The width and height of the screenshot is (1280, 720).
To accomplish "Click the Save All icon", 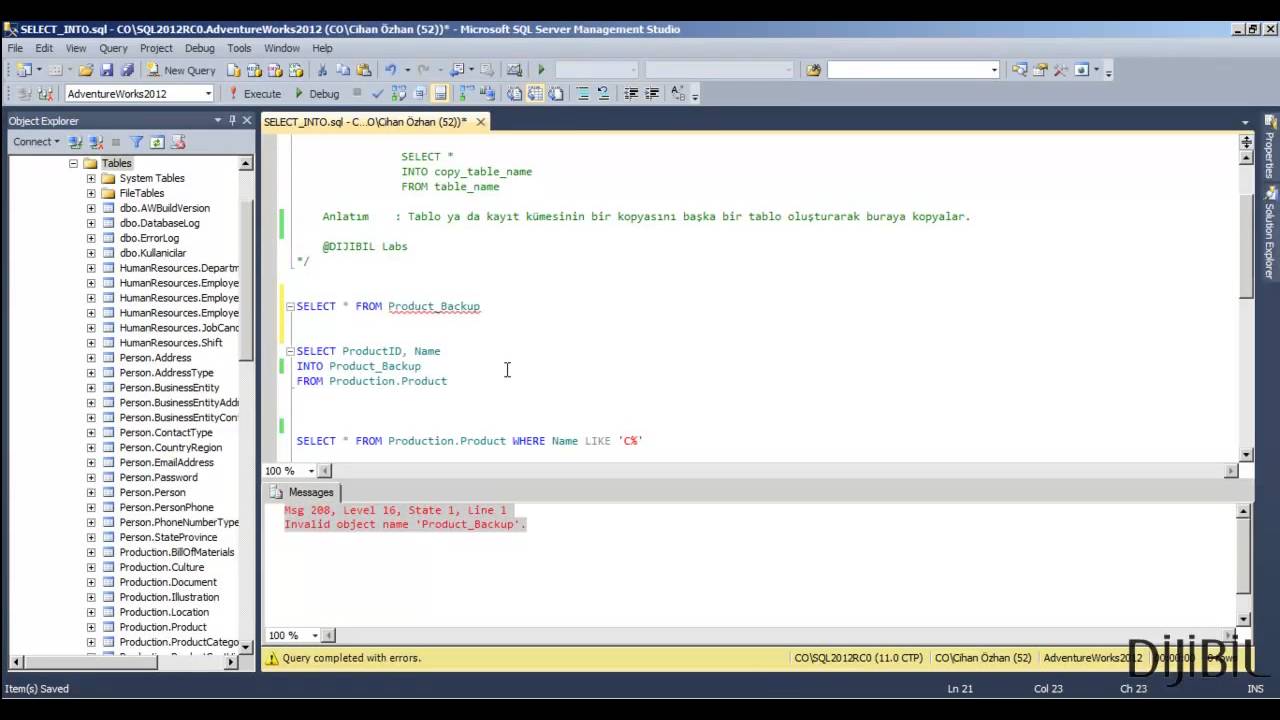I will (127, 70).
